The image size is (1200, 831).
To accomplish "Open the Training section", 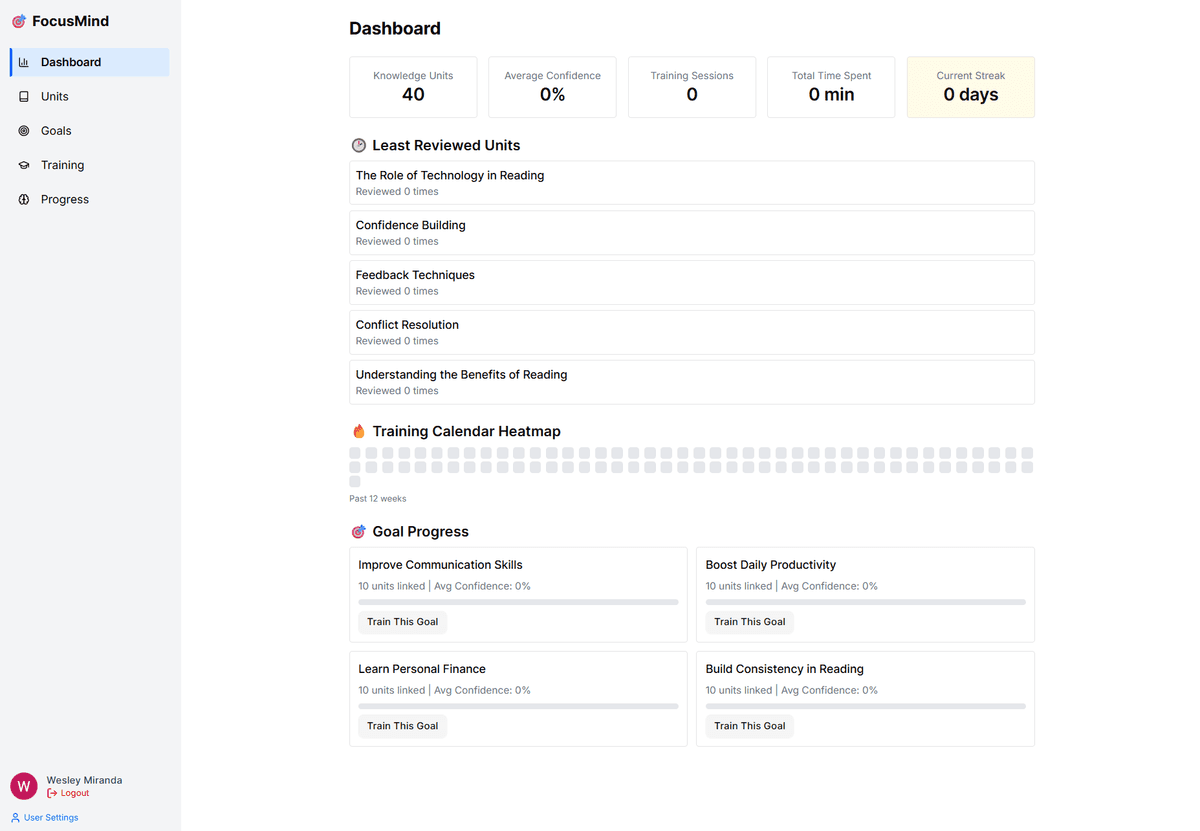I will point(90,165).
